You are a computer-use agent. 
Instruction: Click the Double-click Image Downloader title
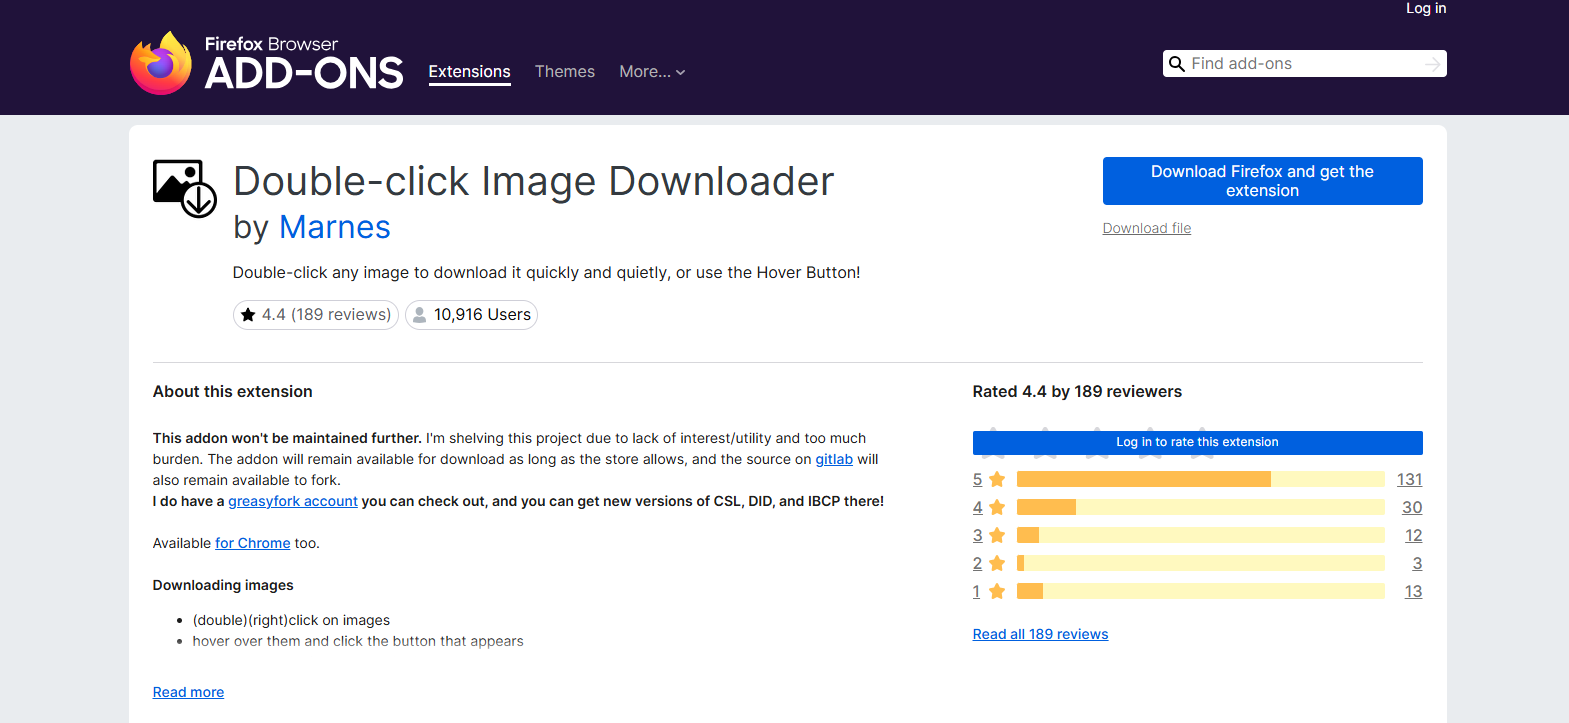(x=533, y=182)
